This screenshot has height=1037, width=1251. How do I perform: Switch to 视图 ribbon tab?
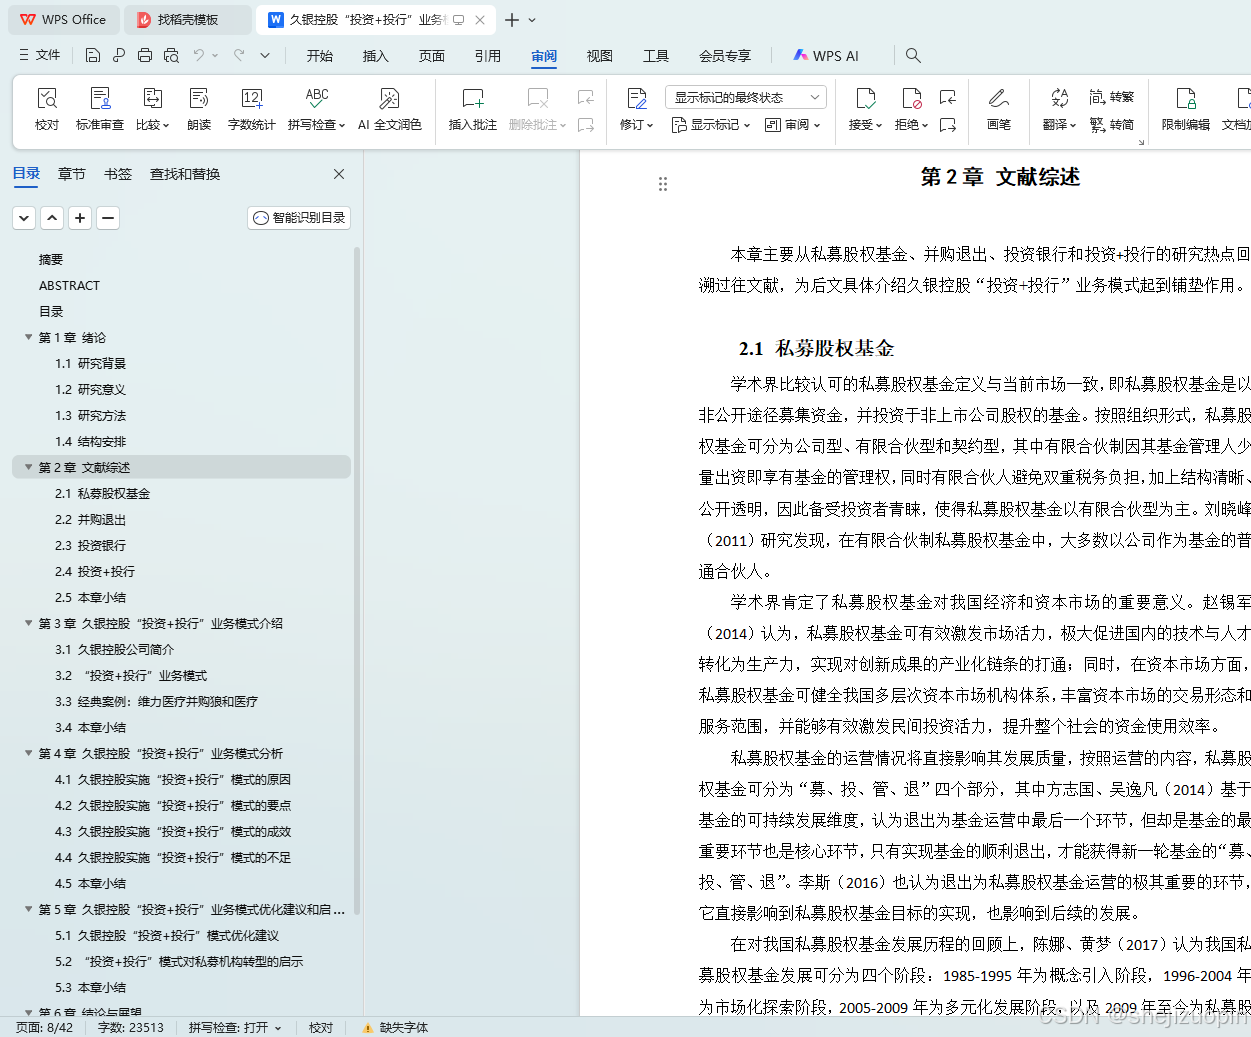point(600,56)
